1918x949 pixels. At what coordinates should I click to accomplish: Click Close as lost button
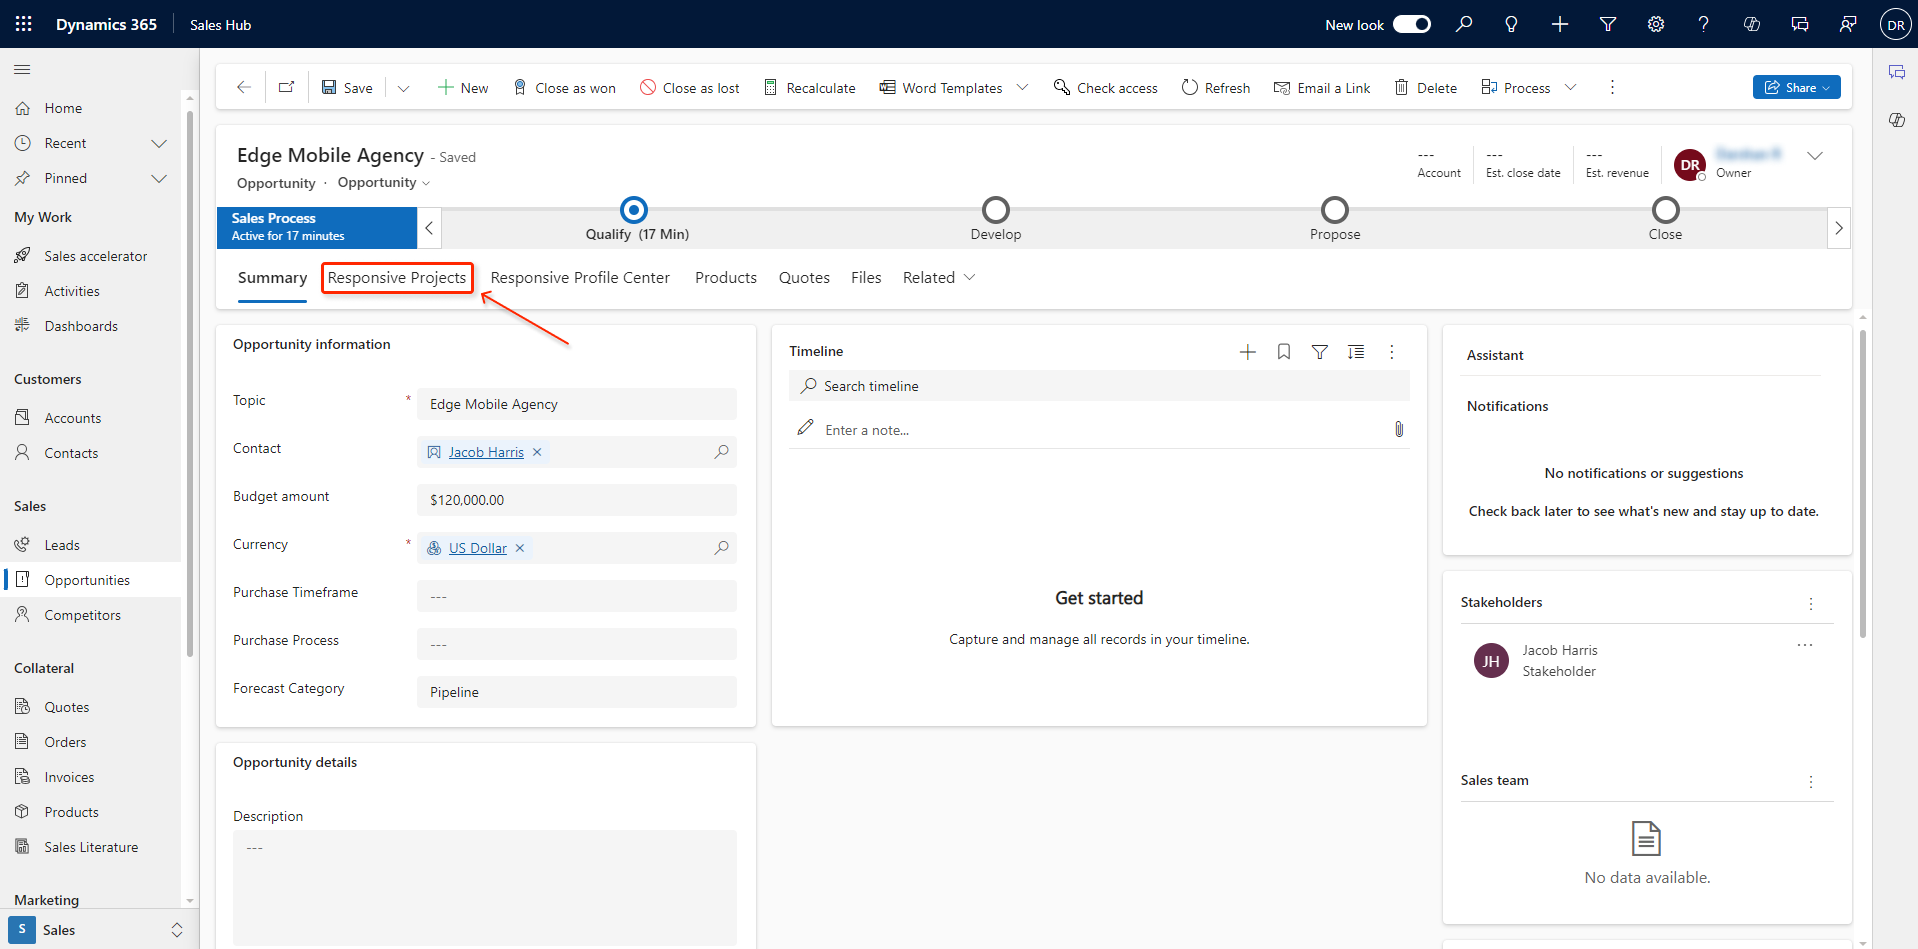(x=690, y=88)
